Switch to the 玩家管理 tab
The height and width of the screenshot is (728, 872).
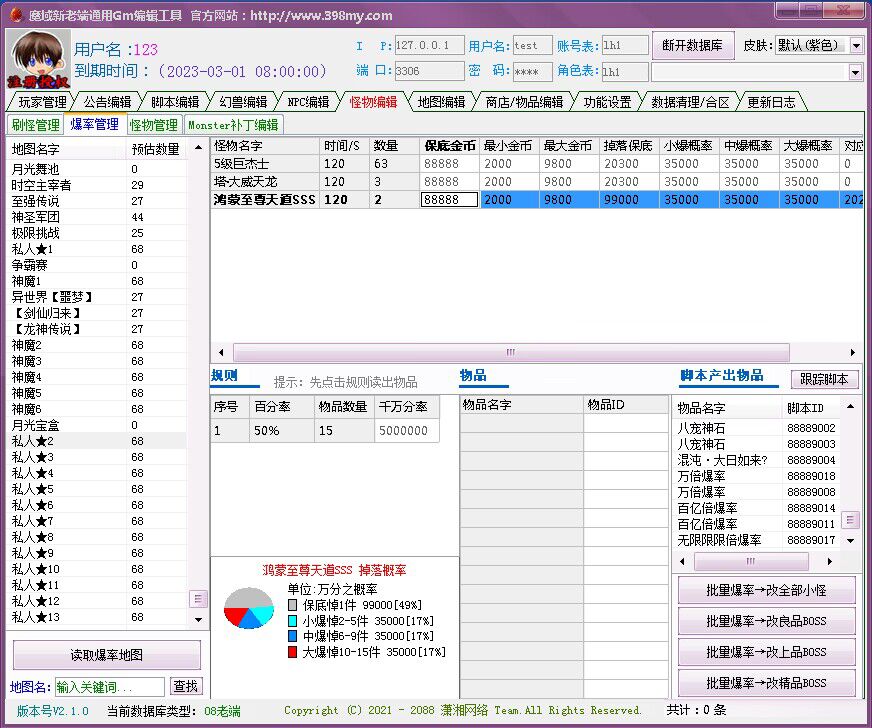(x=42, y=102)
